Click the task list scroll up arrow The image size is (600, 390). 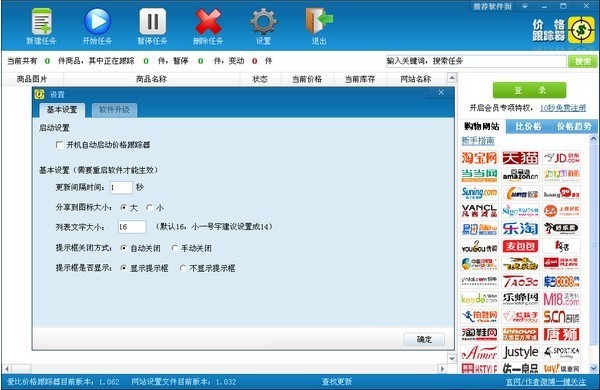click(452, 78)
